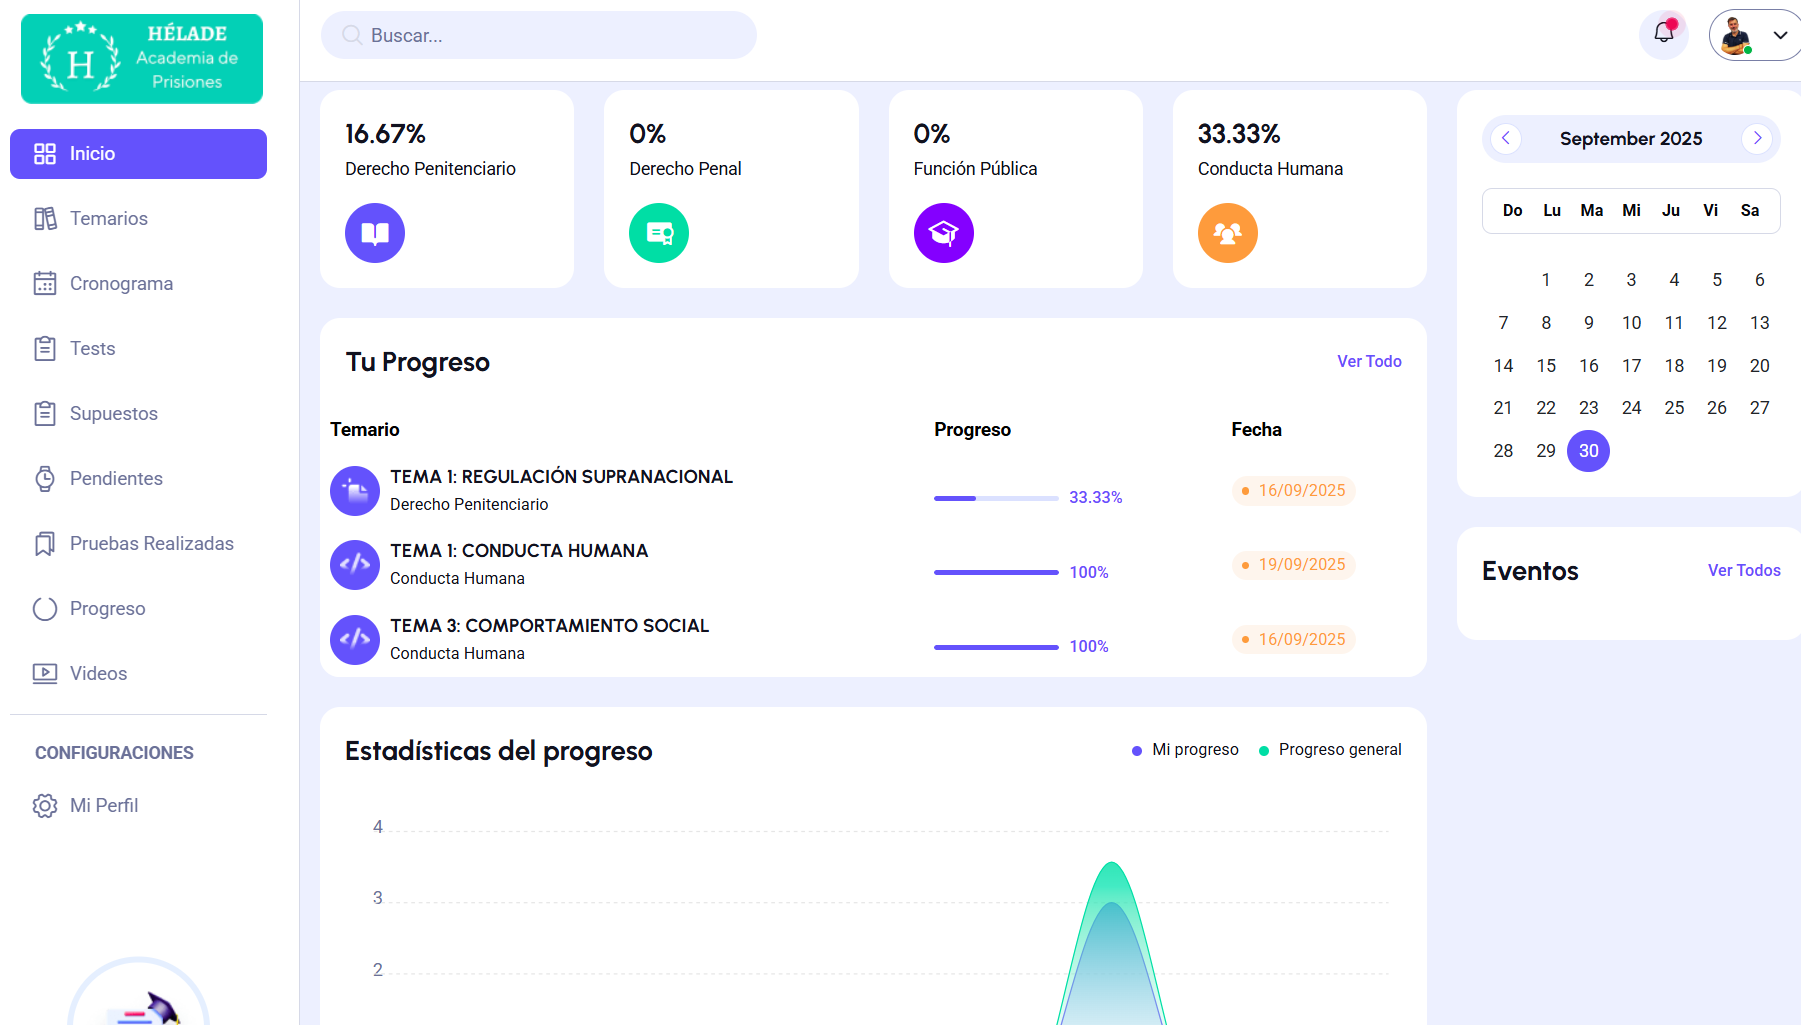Click the Conducta Humana people icon
This screenshot has height=1025, width=1801.
pos(1227,233)
